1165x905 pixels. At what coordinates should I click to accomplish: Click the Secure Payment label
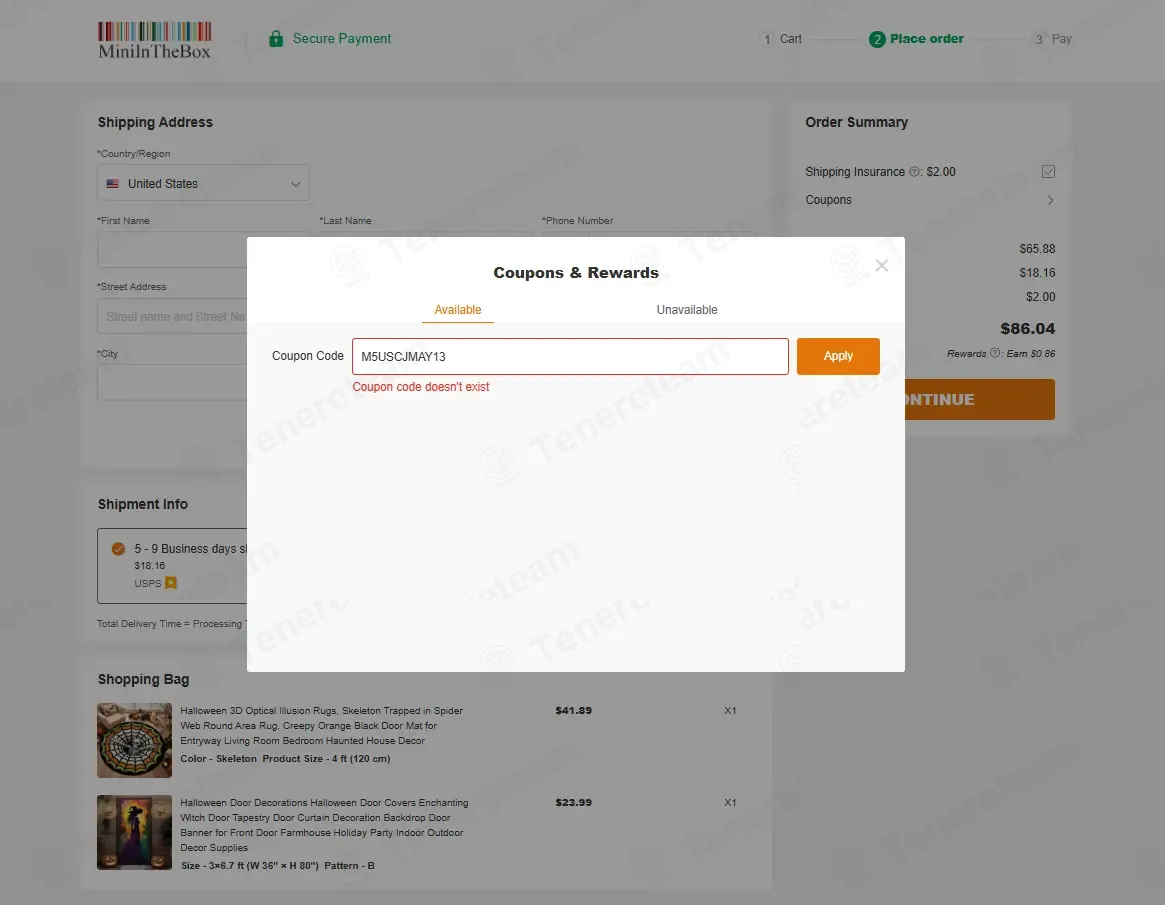[342, 39]
